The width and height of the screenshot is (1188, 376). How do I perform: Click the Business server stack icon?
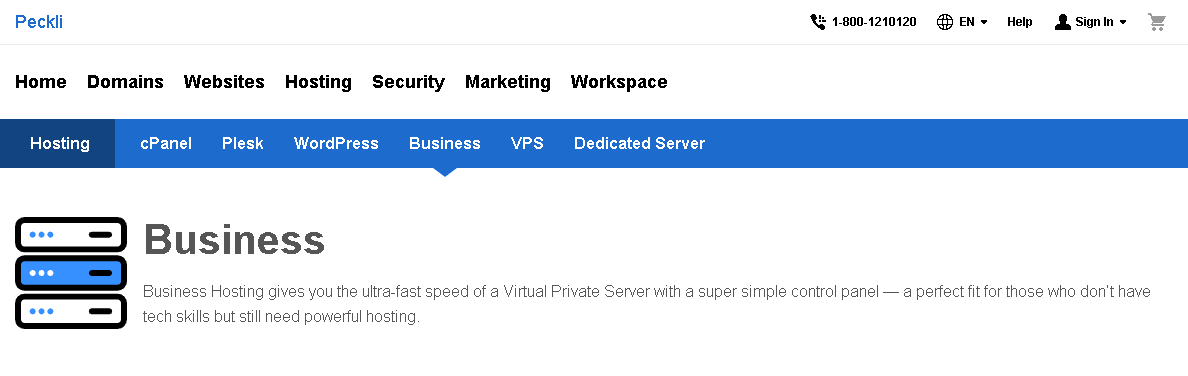[70, 273]
